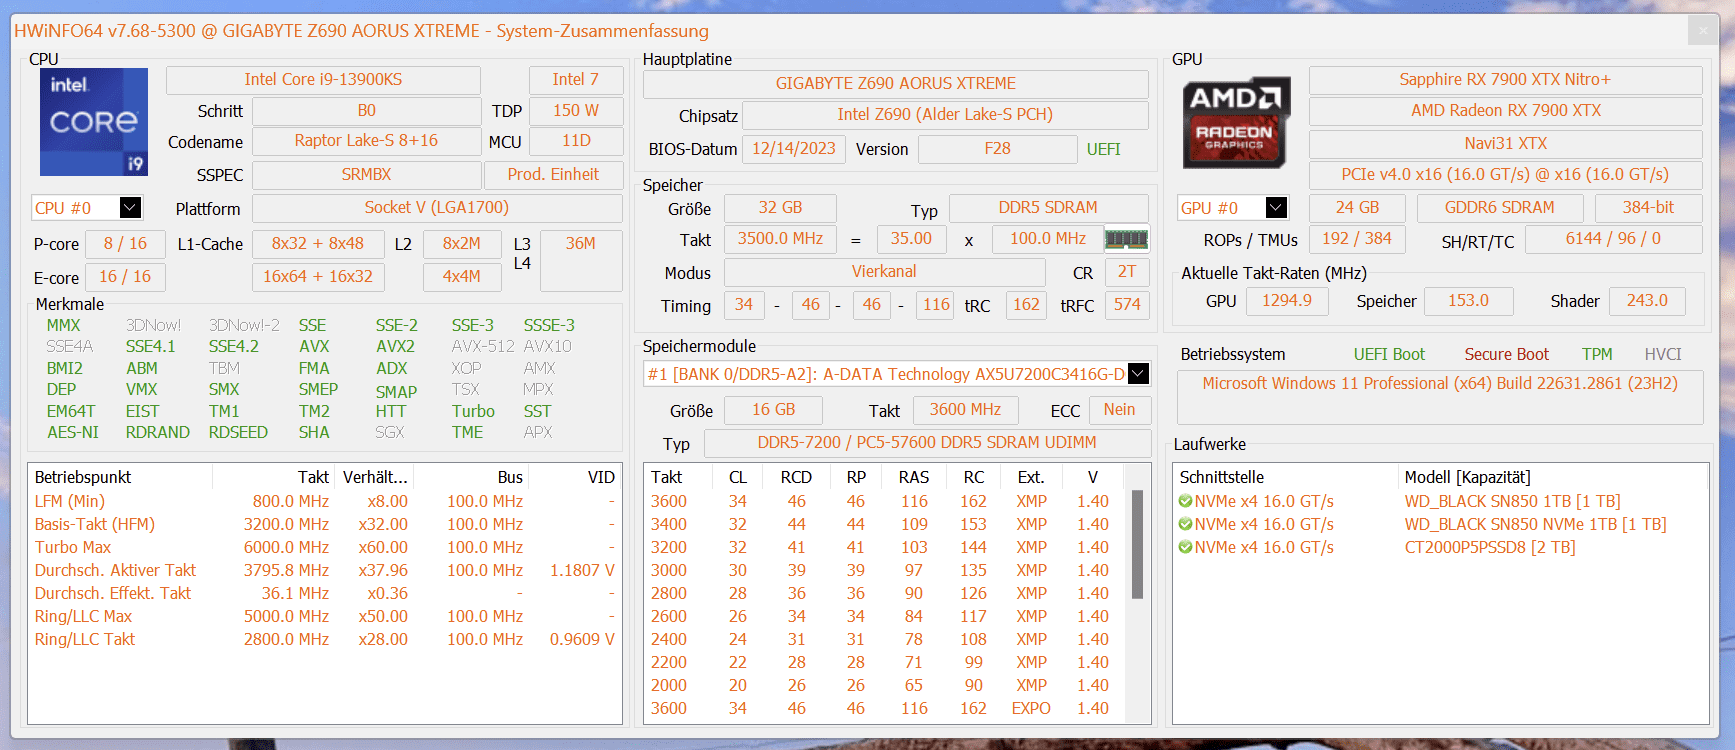1735x750 pixels.
Task: Click the Verhält... column header
Action: [x=375, y=478]
